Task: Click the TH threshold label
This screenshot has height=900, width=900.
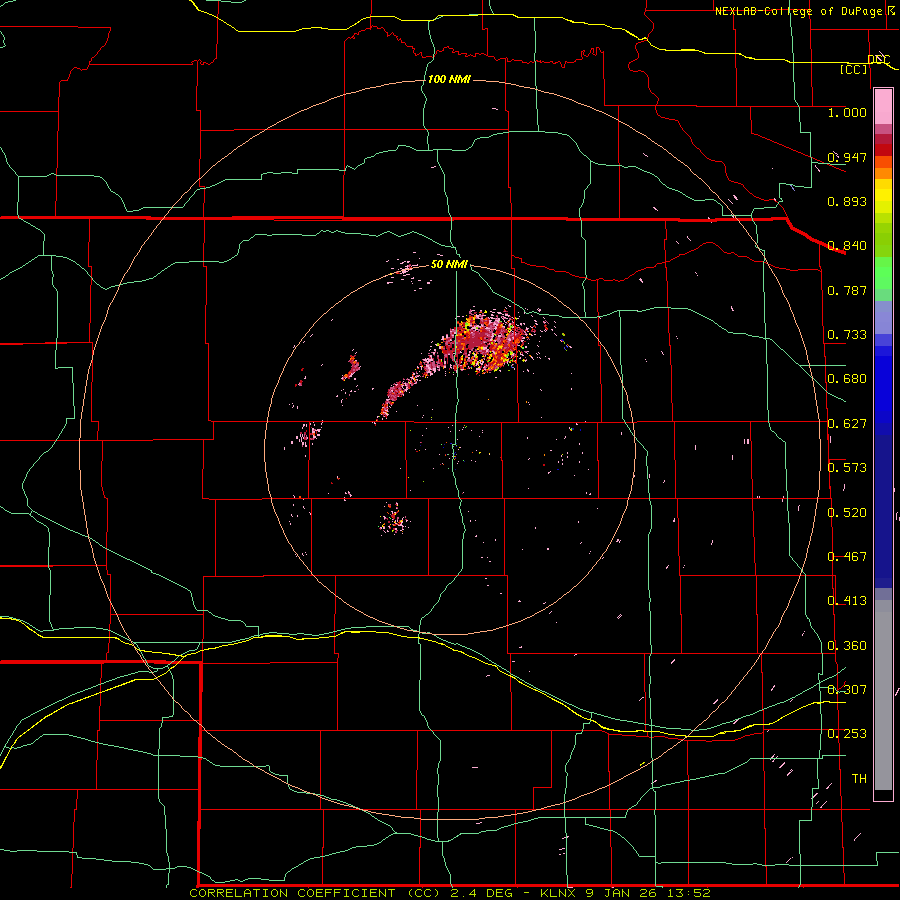Action: 859,779
